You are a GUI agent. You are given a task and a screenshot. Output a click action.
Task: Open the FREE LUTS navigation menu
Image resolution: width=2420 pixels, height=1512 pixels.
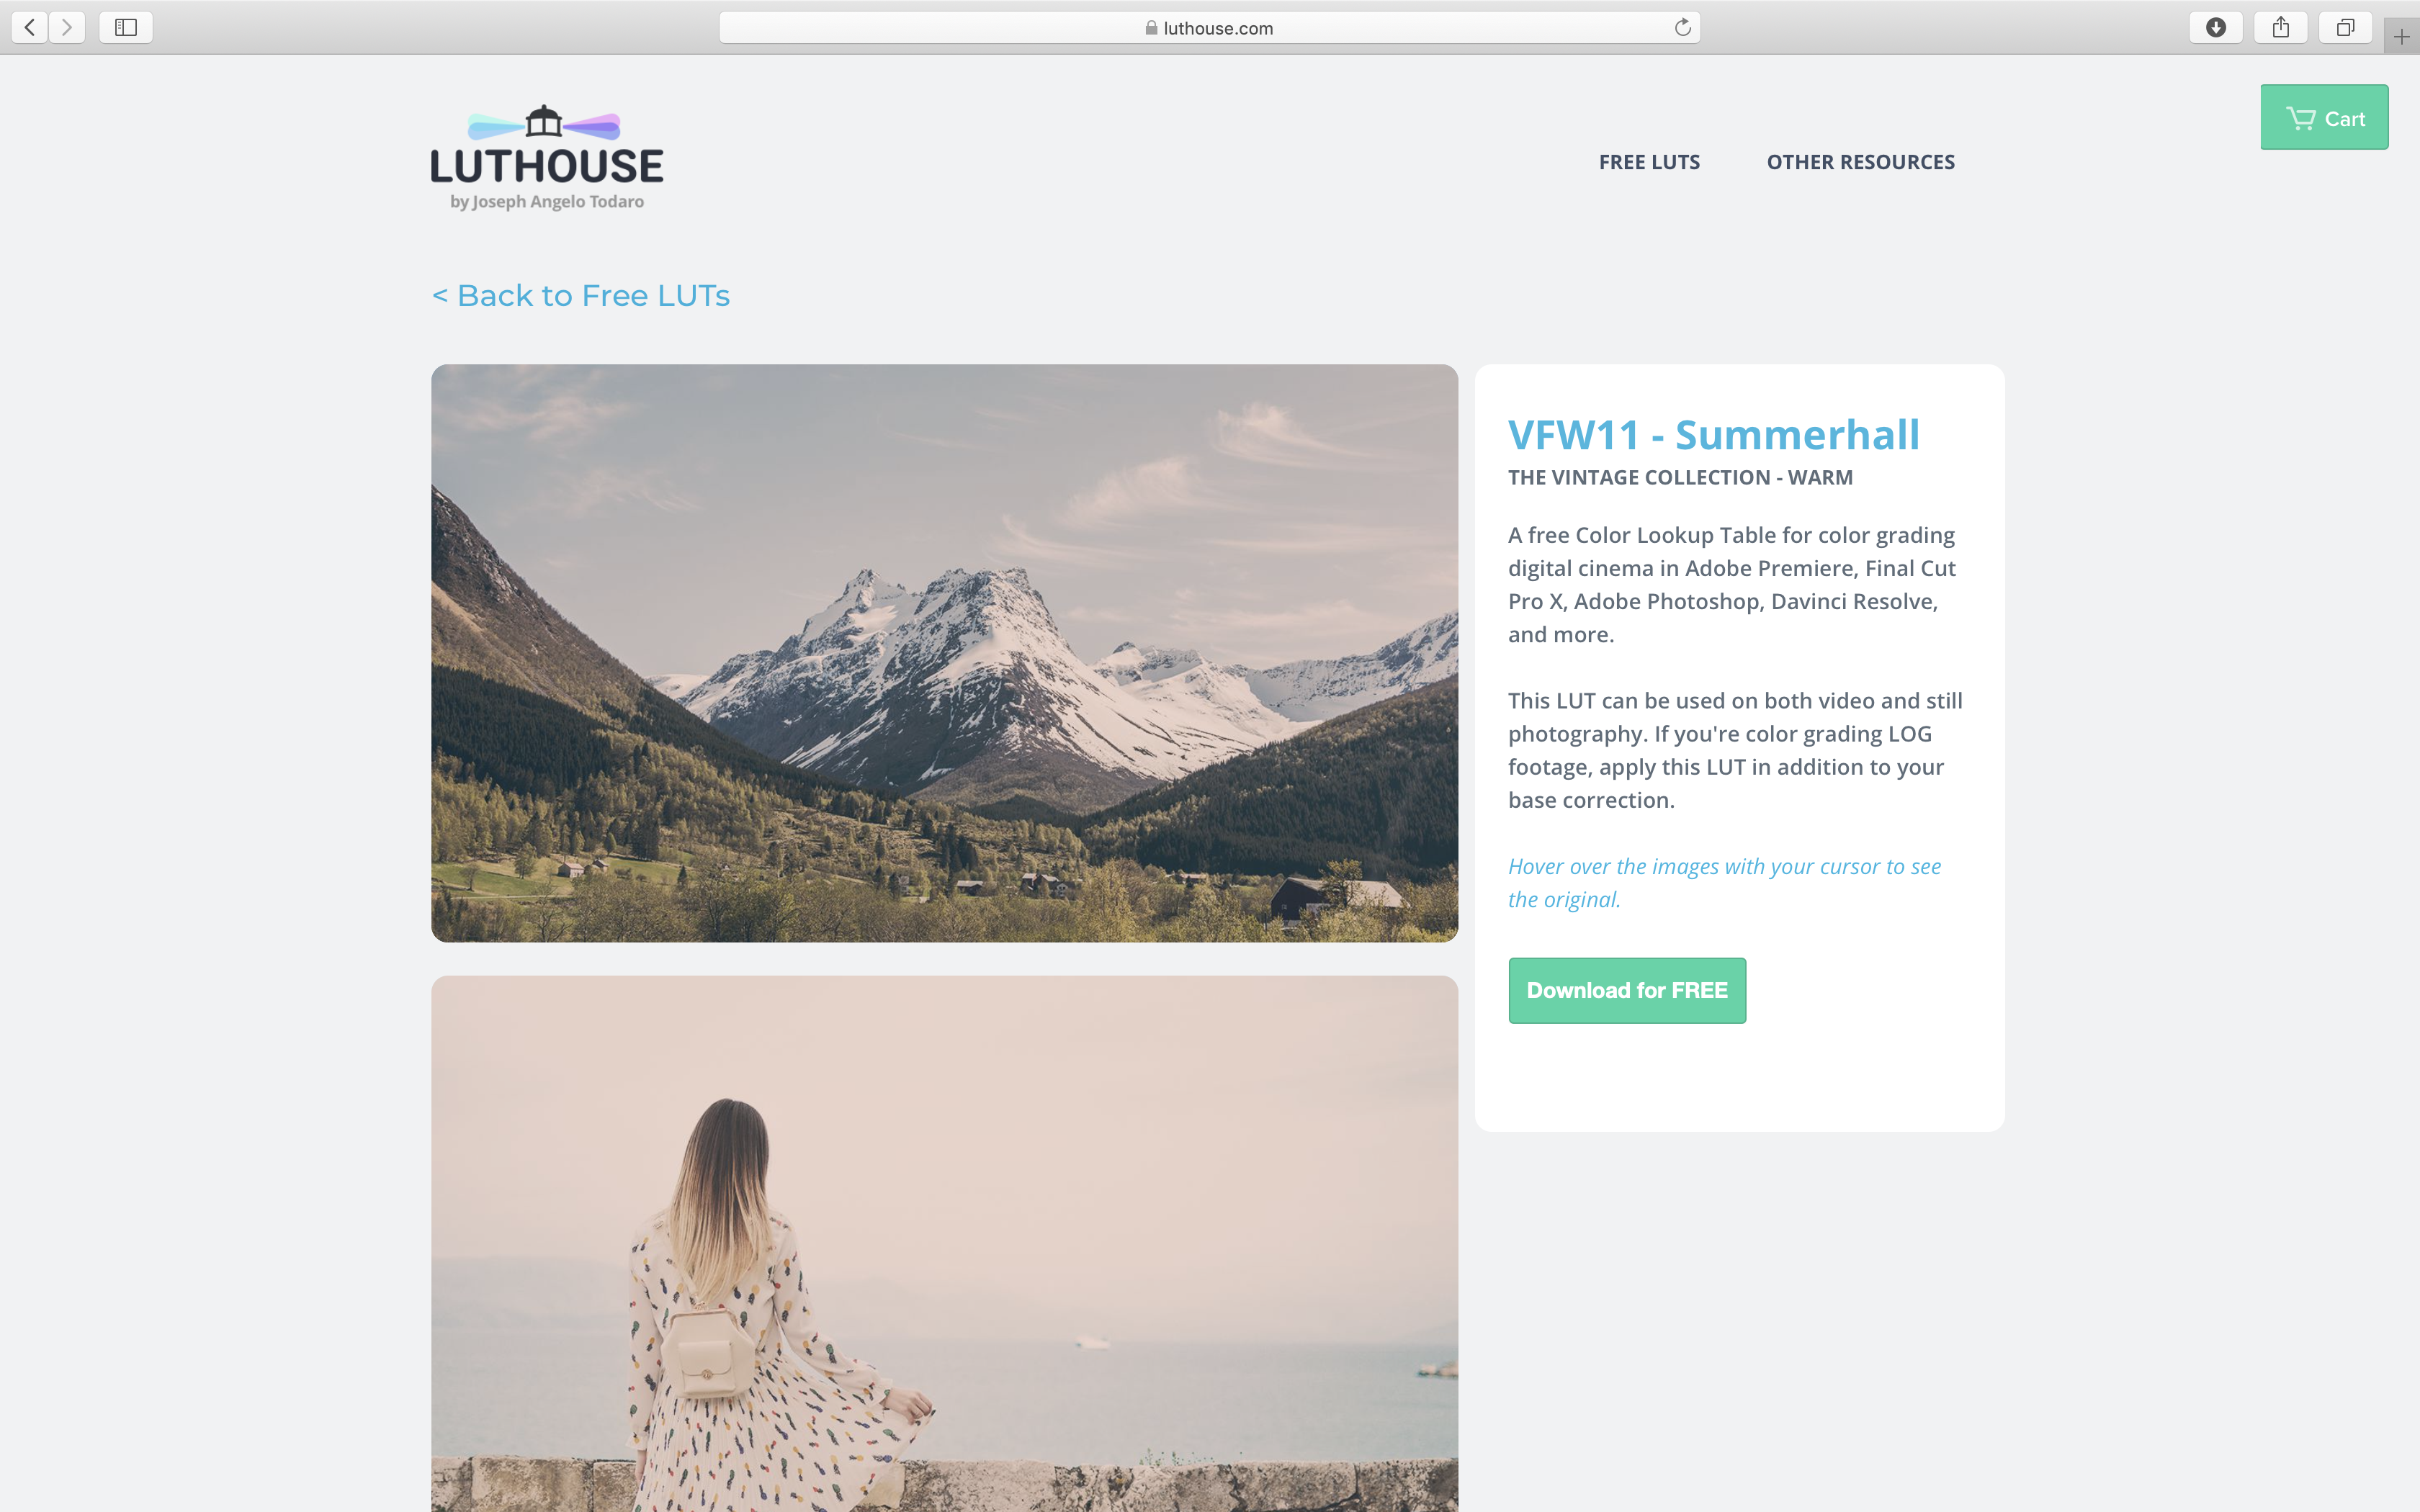point(1648,161)
